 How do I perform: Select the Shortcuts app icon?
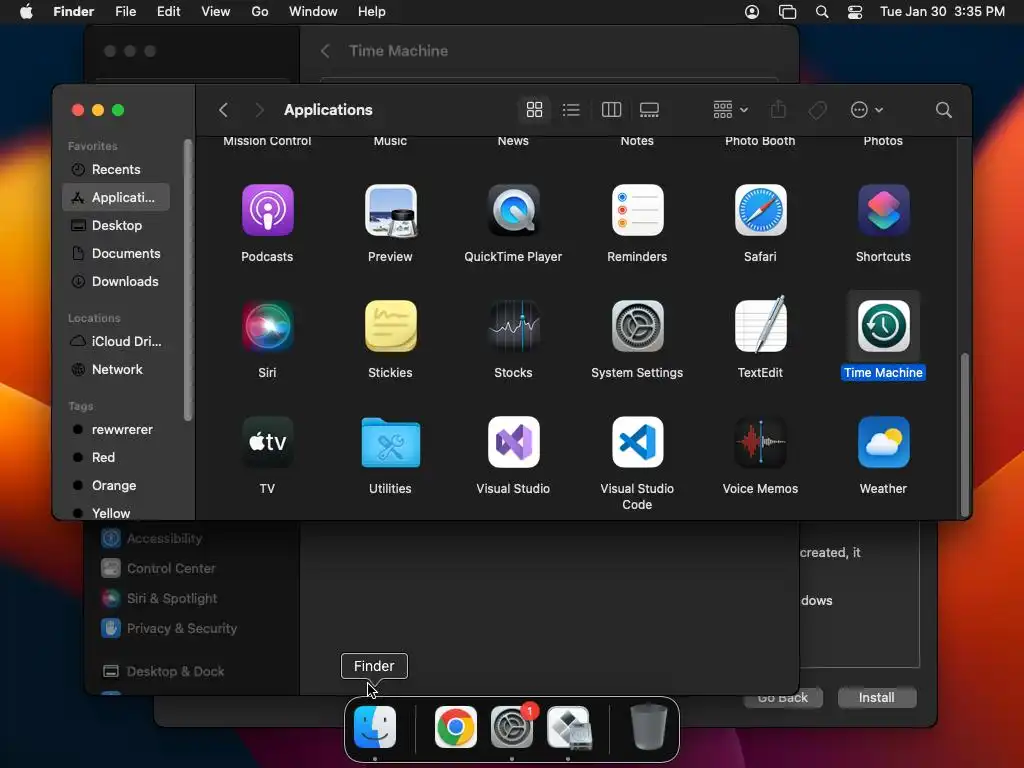coord(883,210)
